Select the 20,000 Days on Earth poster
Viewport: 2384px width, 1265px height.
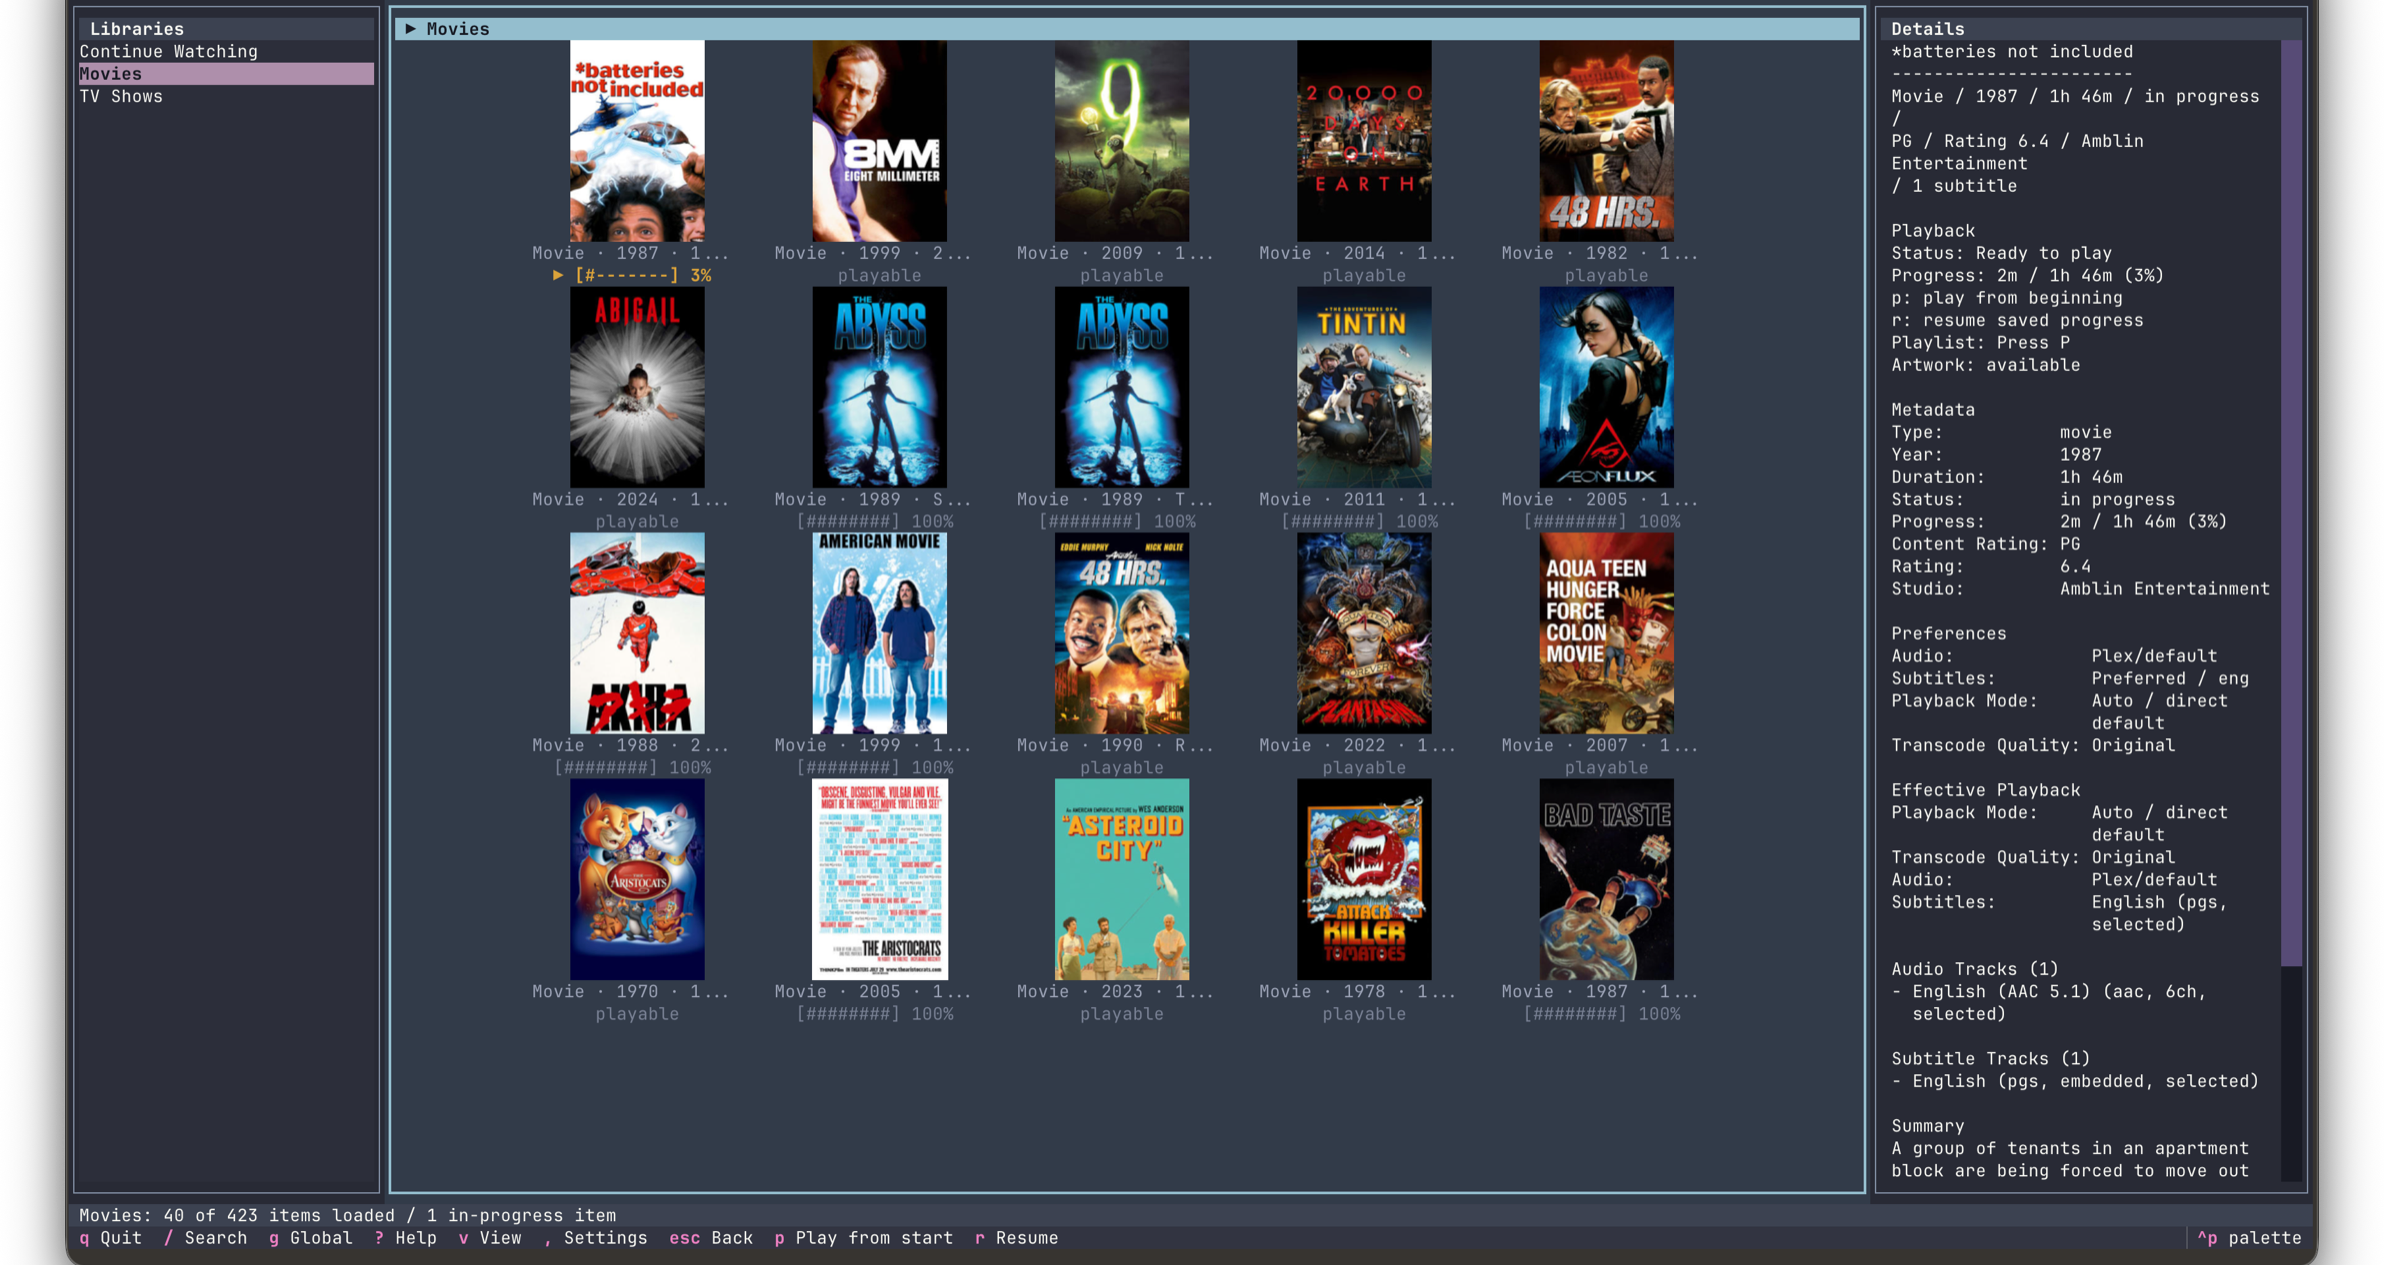[x=1364, y=141]
